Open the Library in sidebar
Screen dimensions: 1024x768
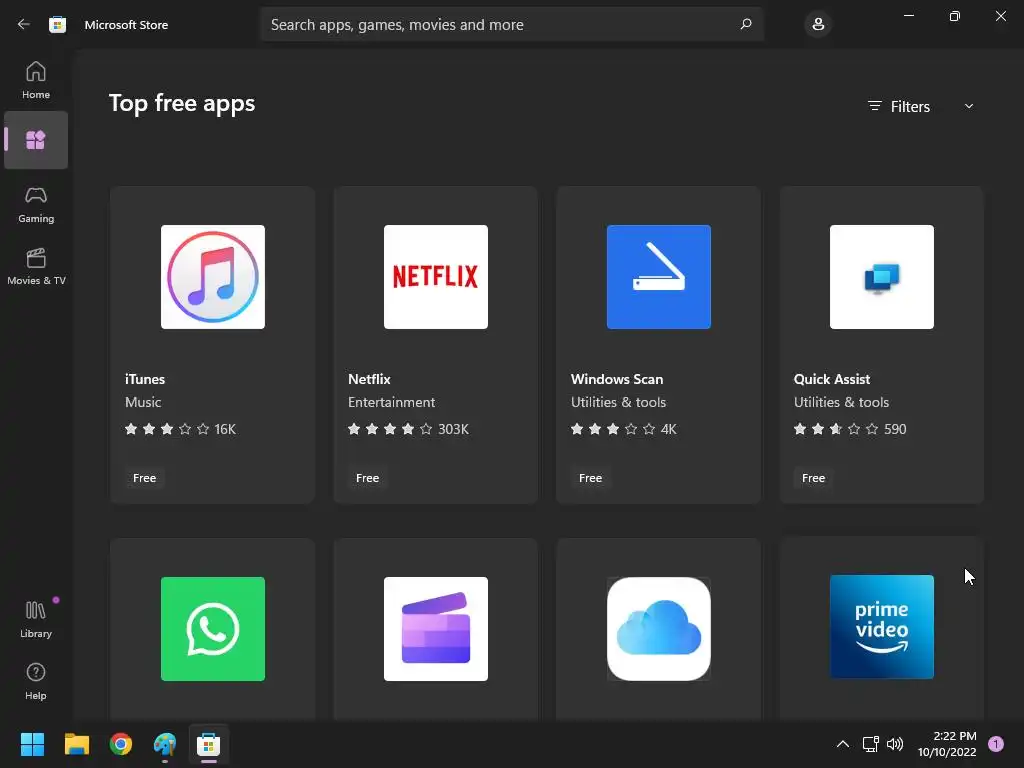pyautogui.click(x=36, y=619)
